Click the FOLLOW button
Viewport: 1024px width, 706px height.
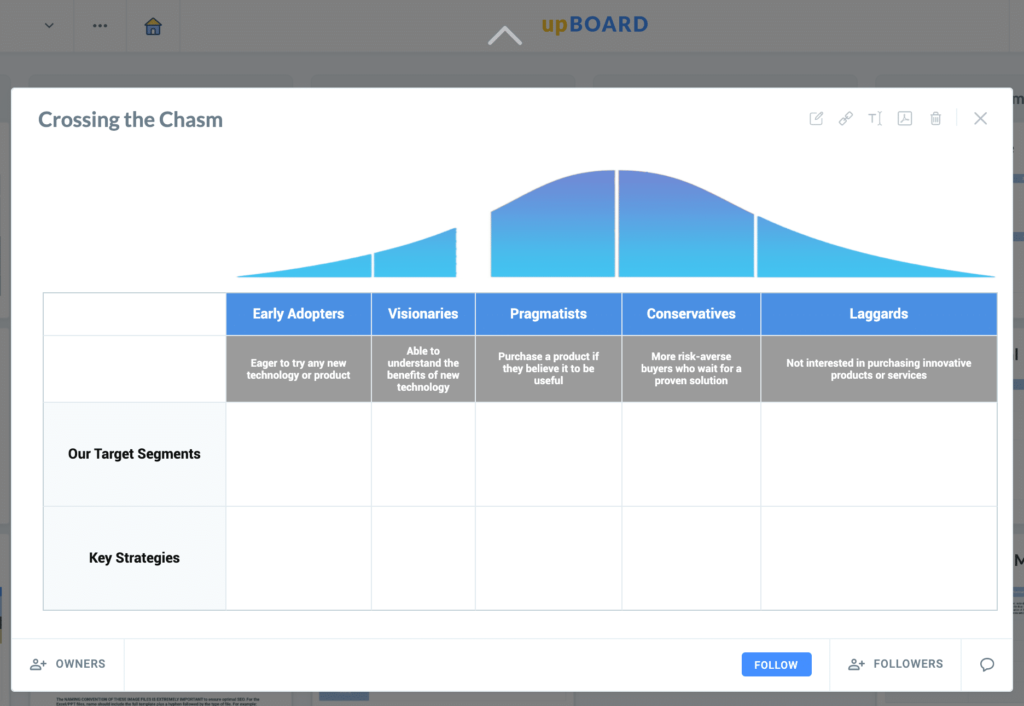pyautogui.click(x=776, y=664)
